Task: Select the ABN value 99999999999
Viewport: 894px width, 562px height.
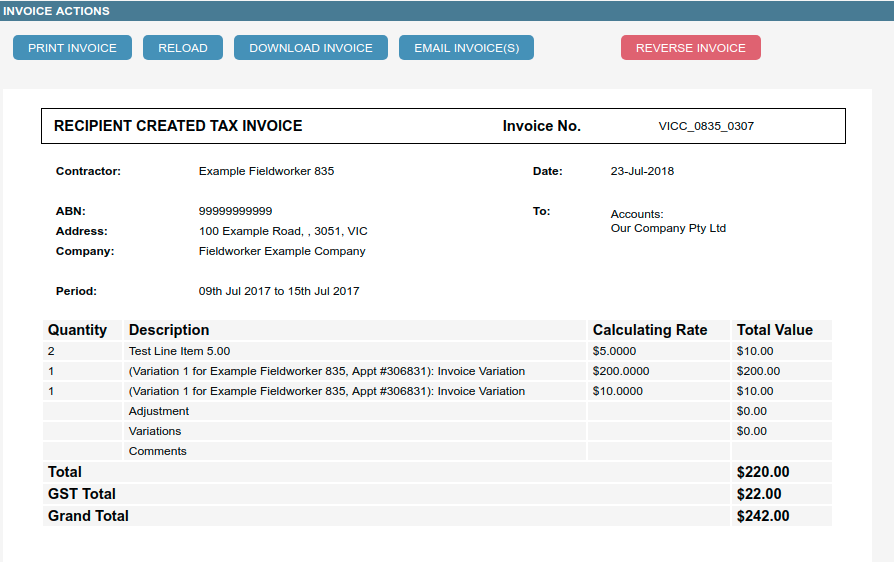Action: [x=235, y=211]
